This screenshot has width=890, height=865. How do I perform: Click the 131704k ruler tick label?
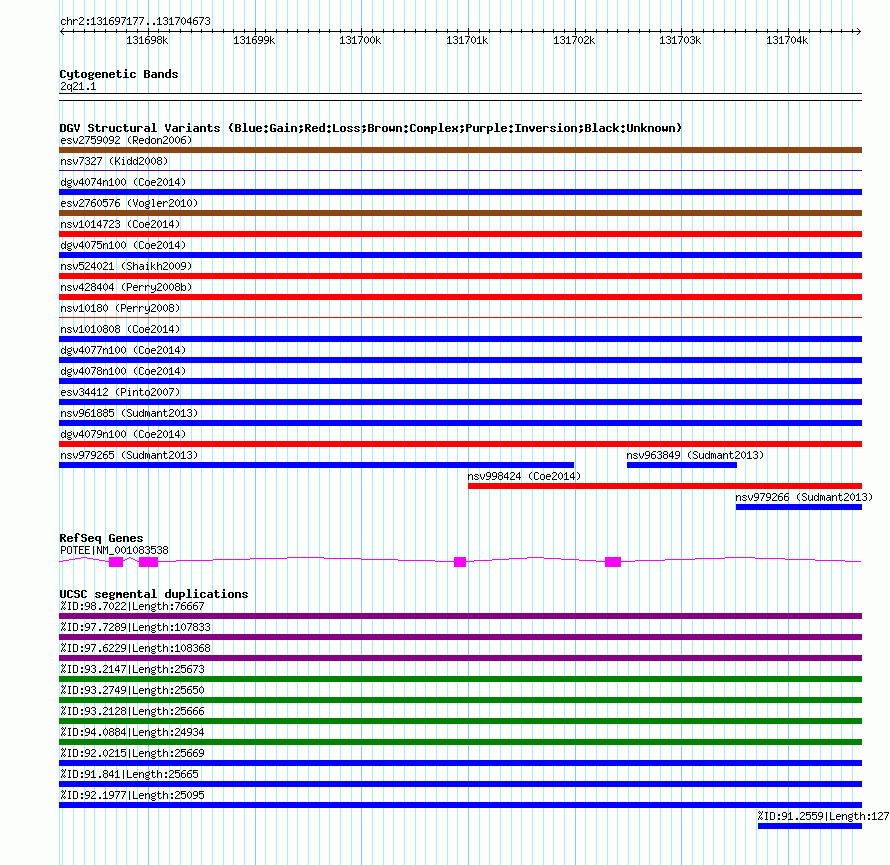tap(787, 40)
